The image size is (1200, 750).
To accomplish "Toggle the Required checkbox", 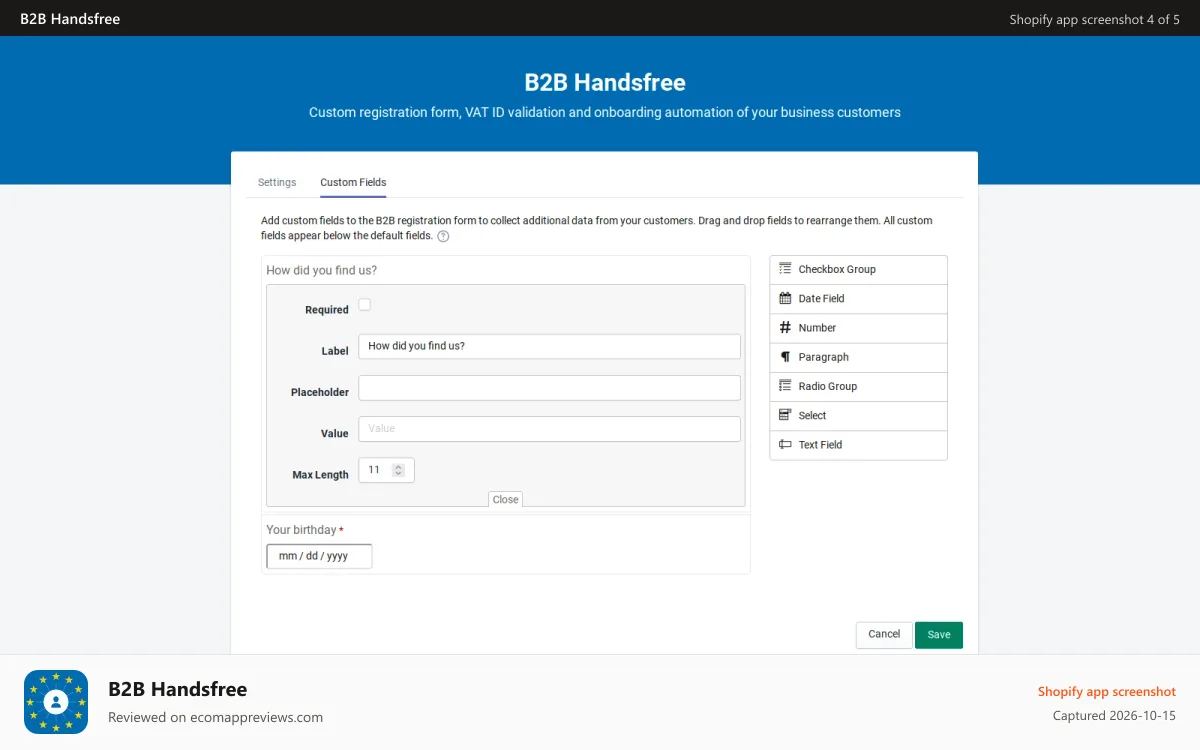I will 365,305.
